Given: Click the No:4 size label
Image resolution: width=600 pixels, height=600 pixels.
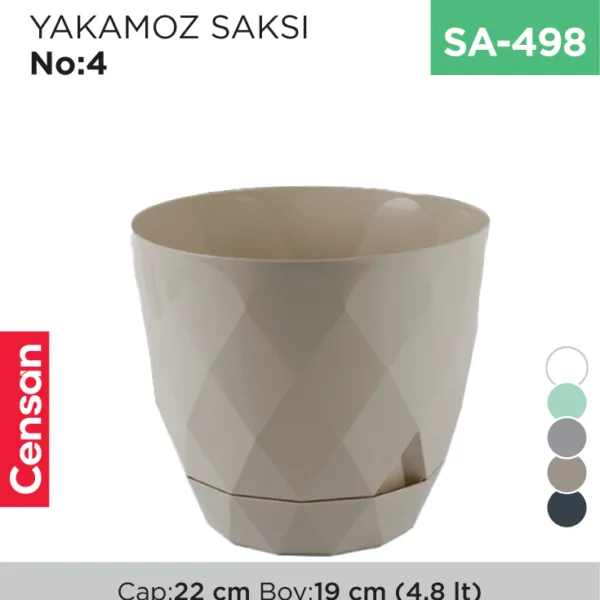Looking at the screenshot, I should 68,64.
